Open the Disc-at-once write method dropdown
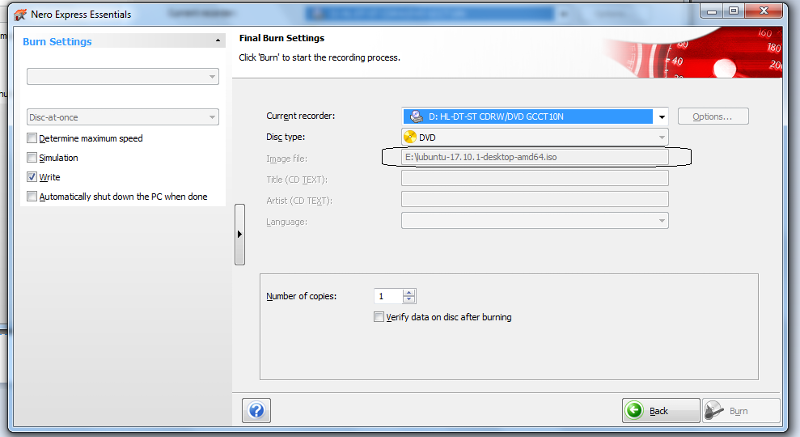Image resolution: width=800 pixels, height=437 pixels. (x=122, y=117)
